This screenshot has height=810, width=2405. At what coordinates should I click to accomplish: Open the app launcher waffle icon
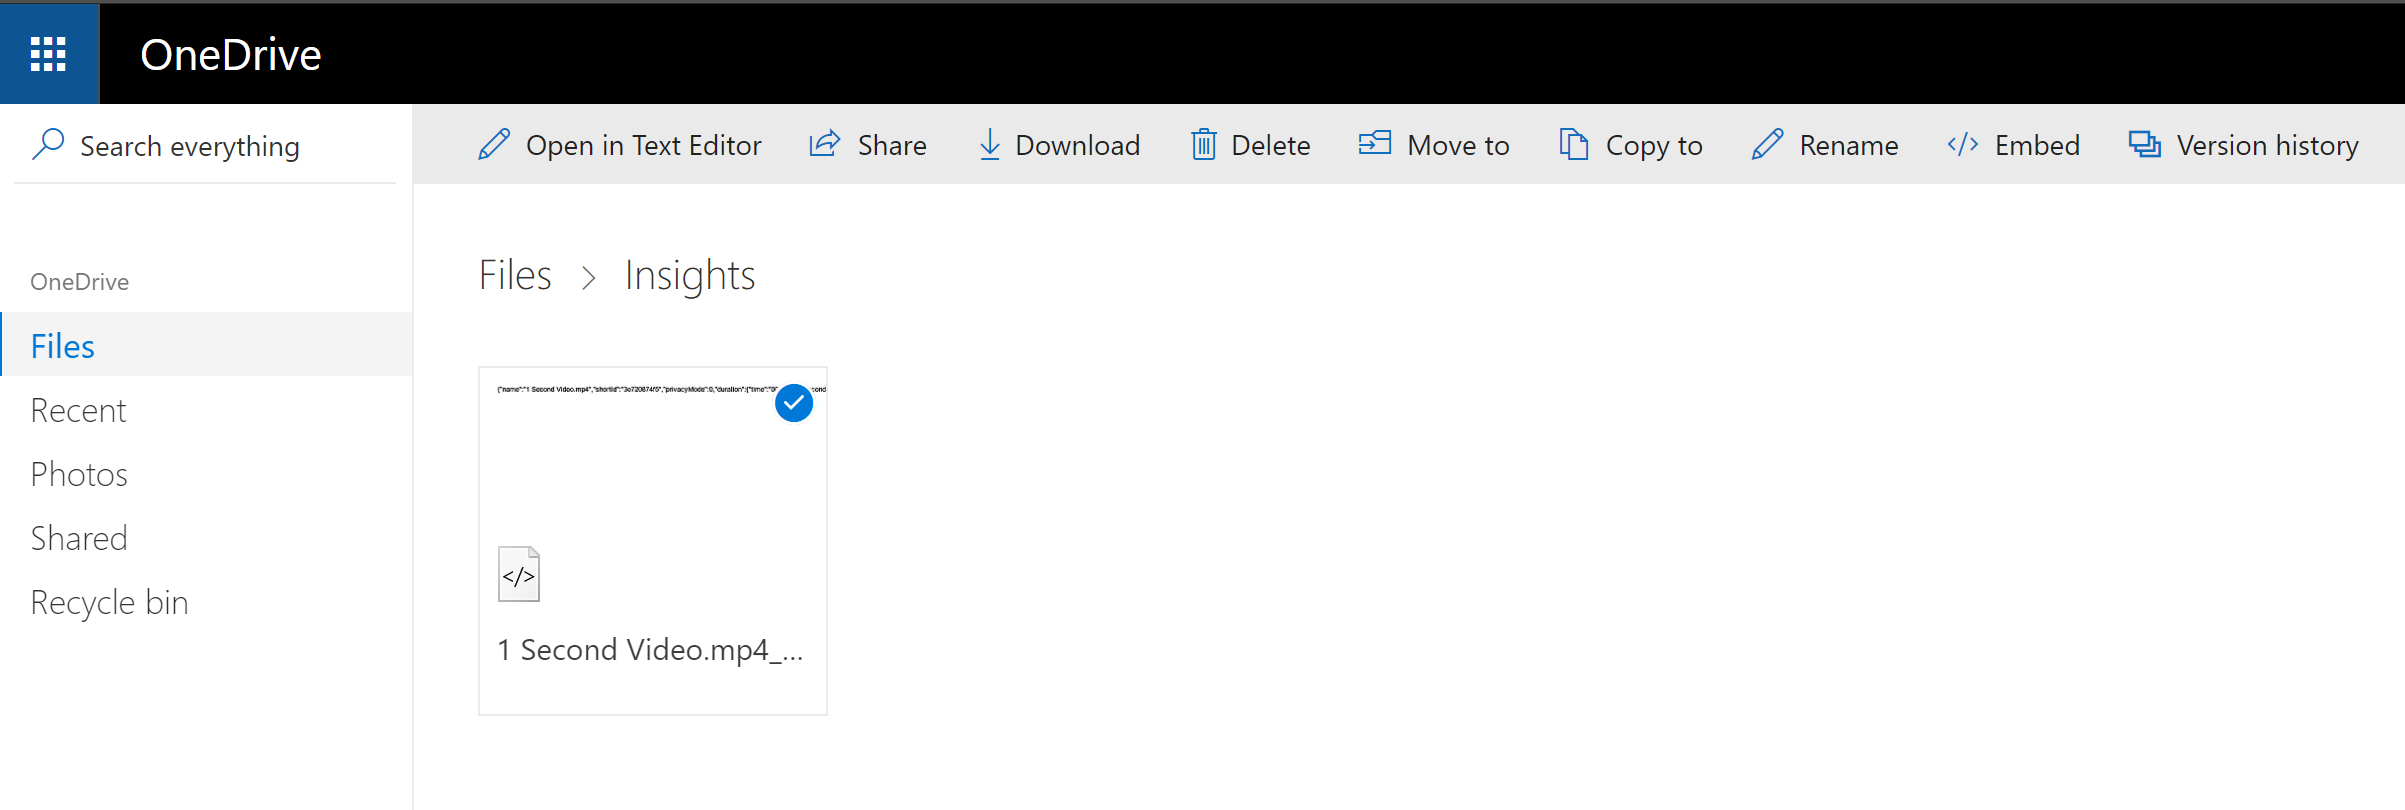pos(48,54)
